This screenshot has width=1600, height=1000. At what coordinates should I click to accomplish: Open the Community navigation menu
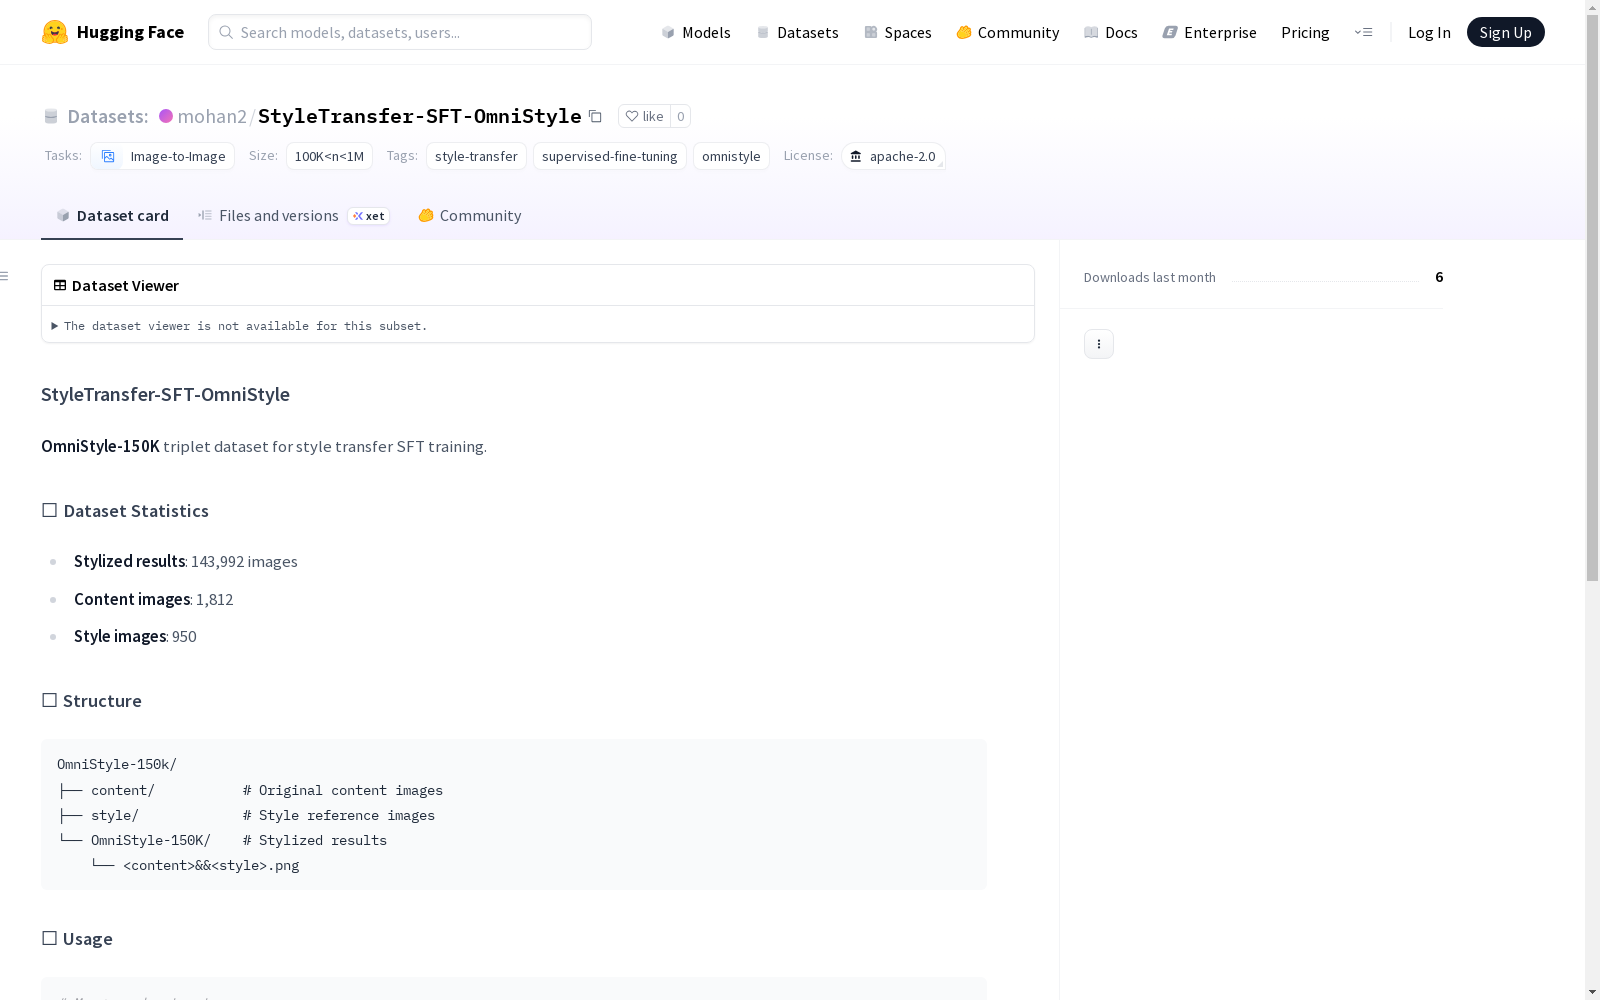click(x=1008, y=32)
